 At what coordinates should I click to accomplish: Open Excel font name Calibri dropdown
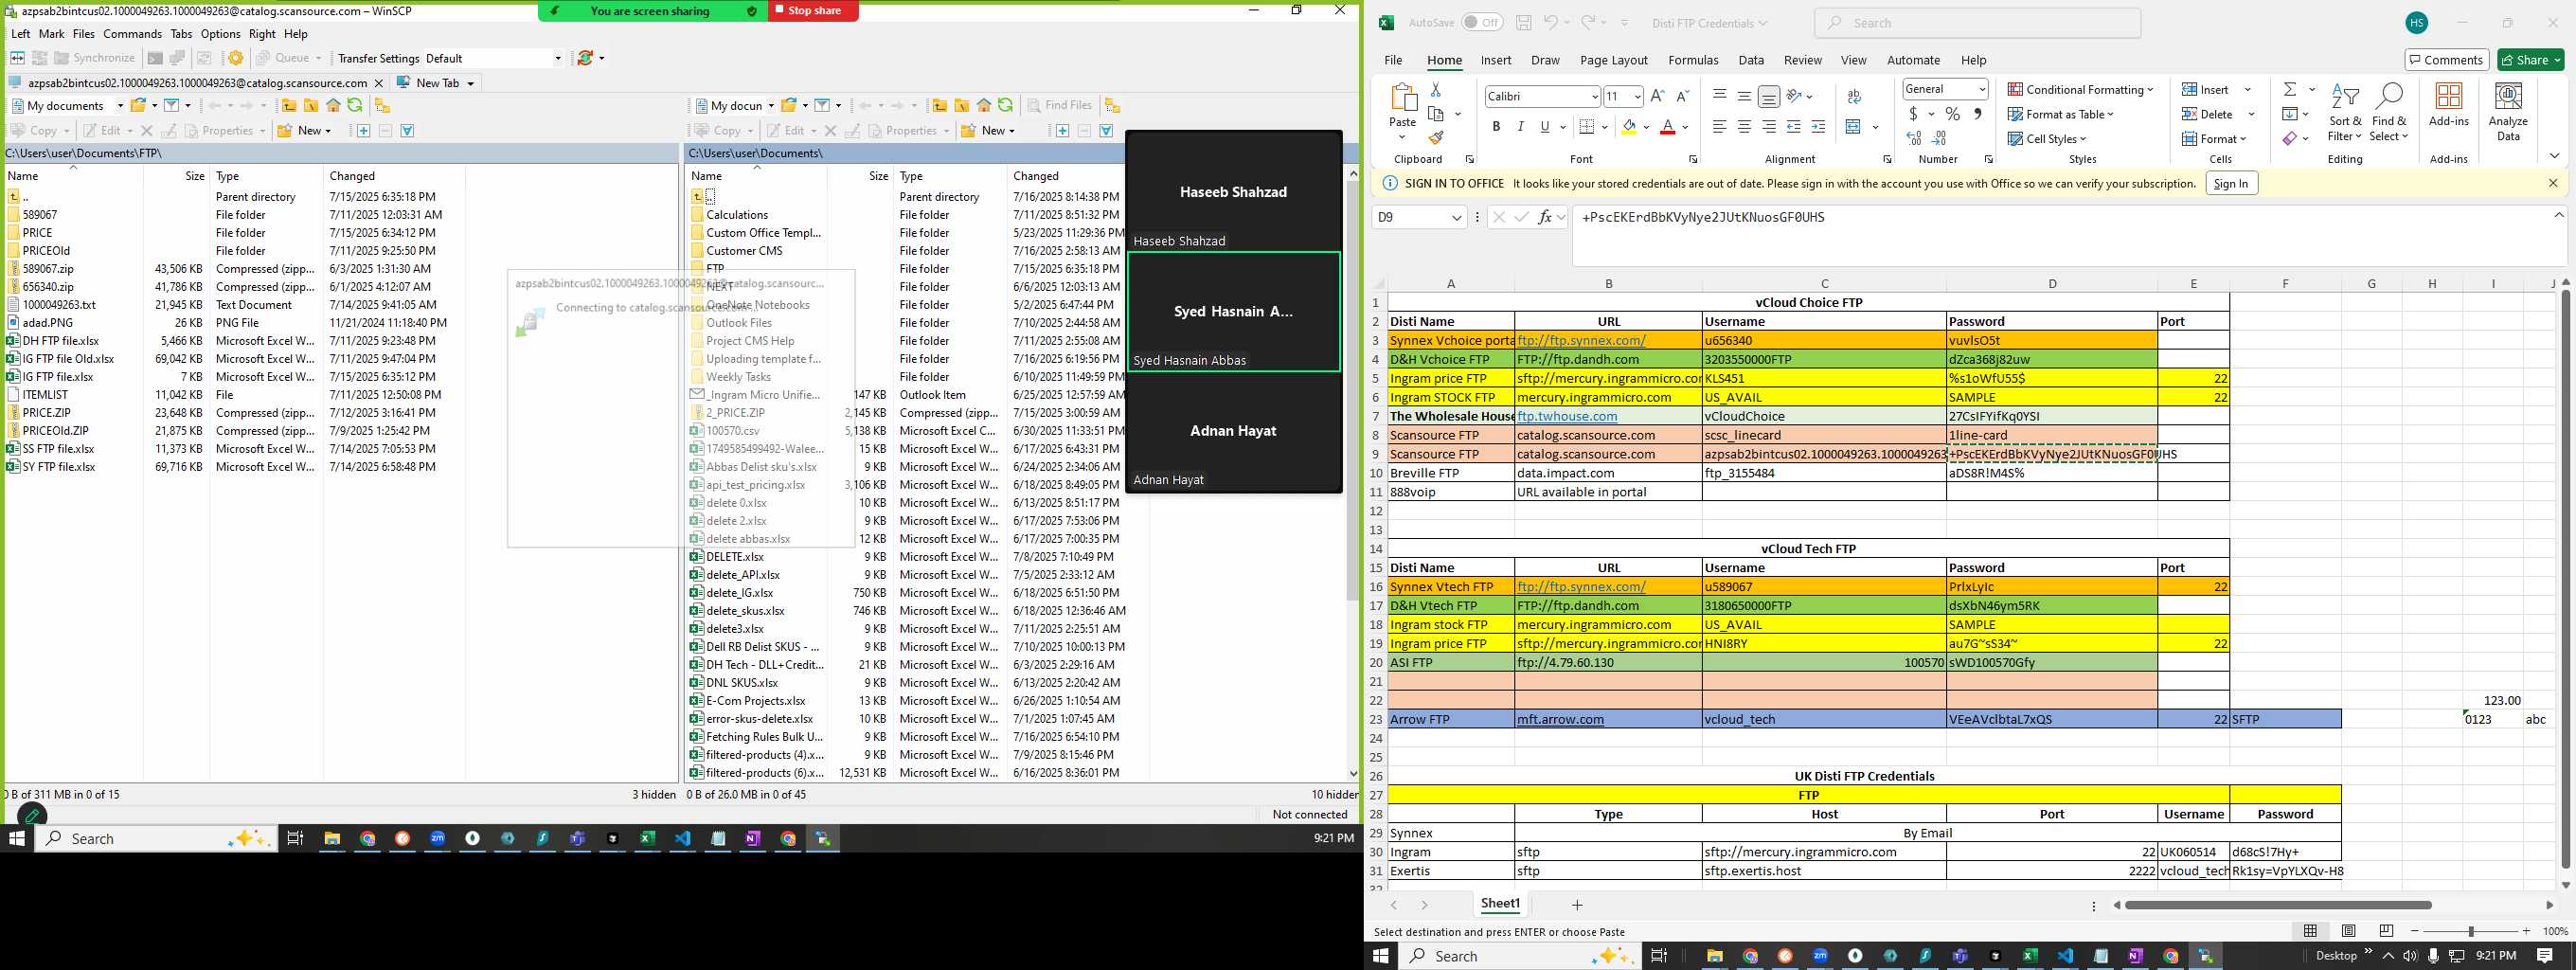1594,96
